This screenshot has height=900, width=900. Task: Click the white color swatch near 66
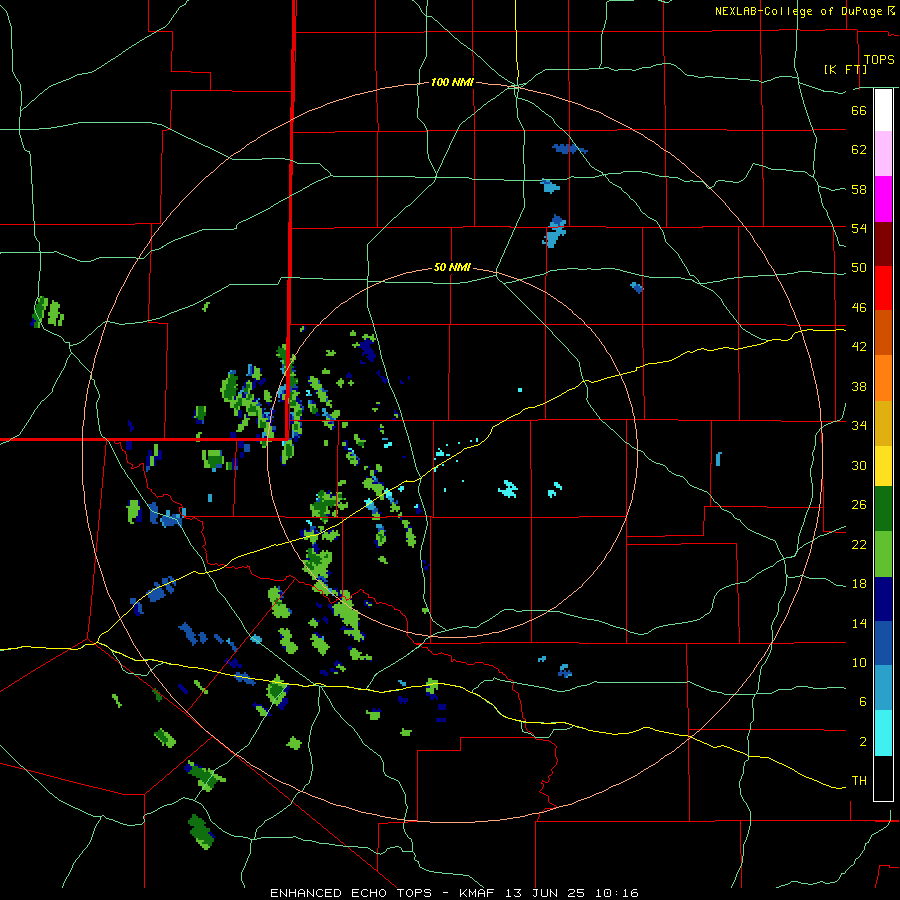[883, 110]
